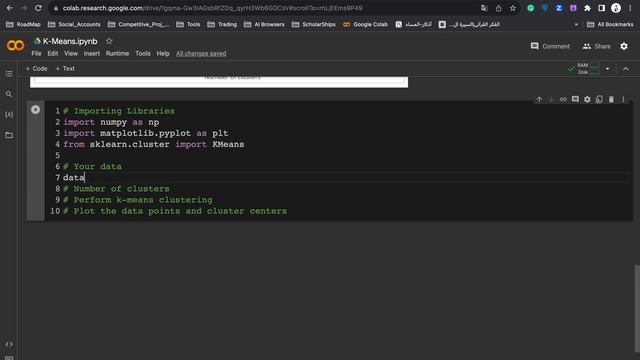
Task: Open browser side panel icon
Action: 602,8
